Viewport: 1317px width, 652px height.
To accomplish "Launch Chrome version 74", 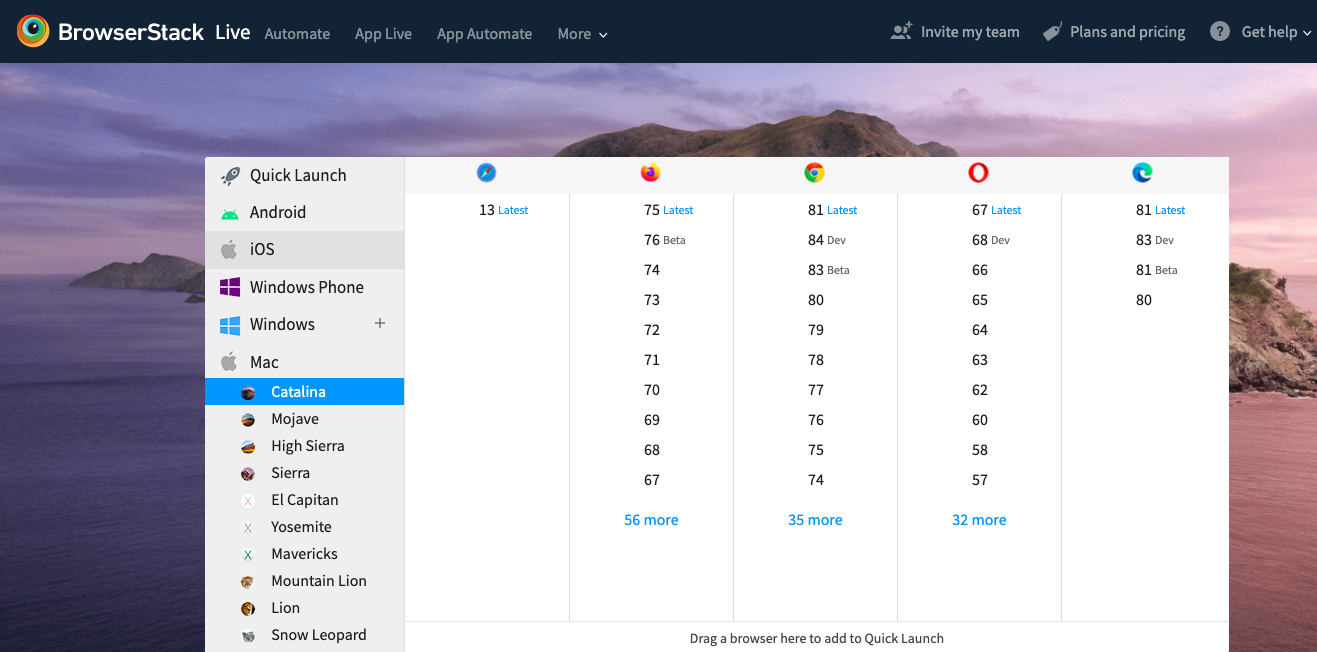I will pyautogui.click(x=816, y=480).
